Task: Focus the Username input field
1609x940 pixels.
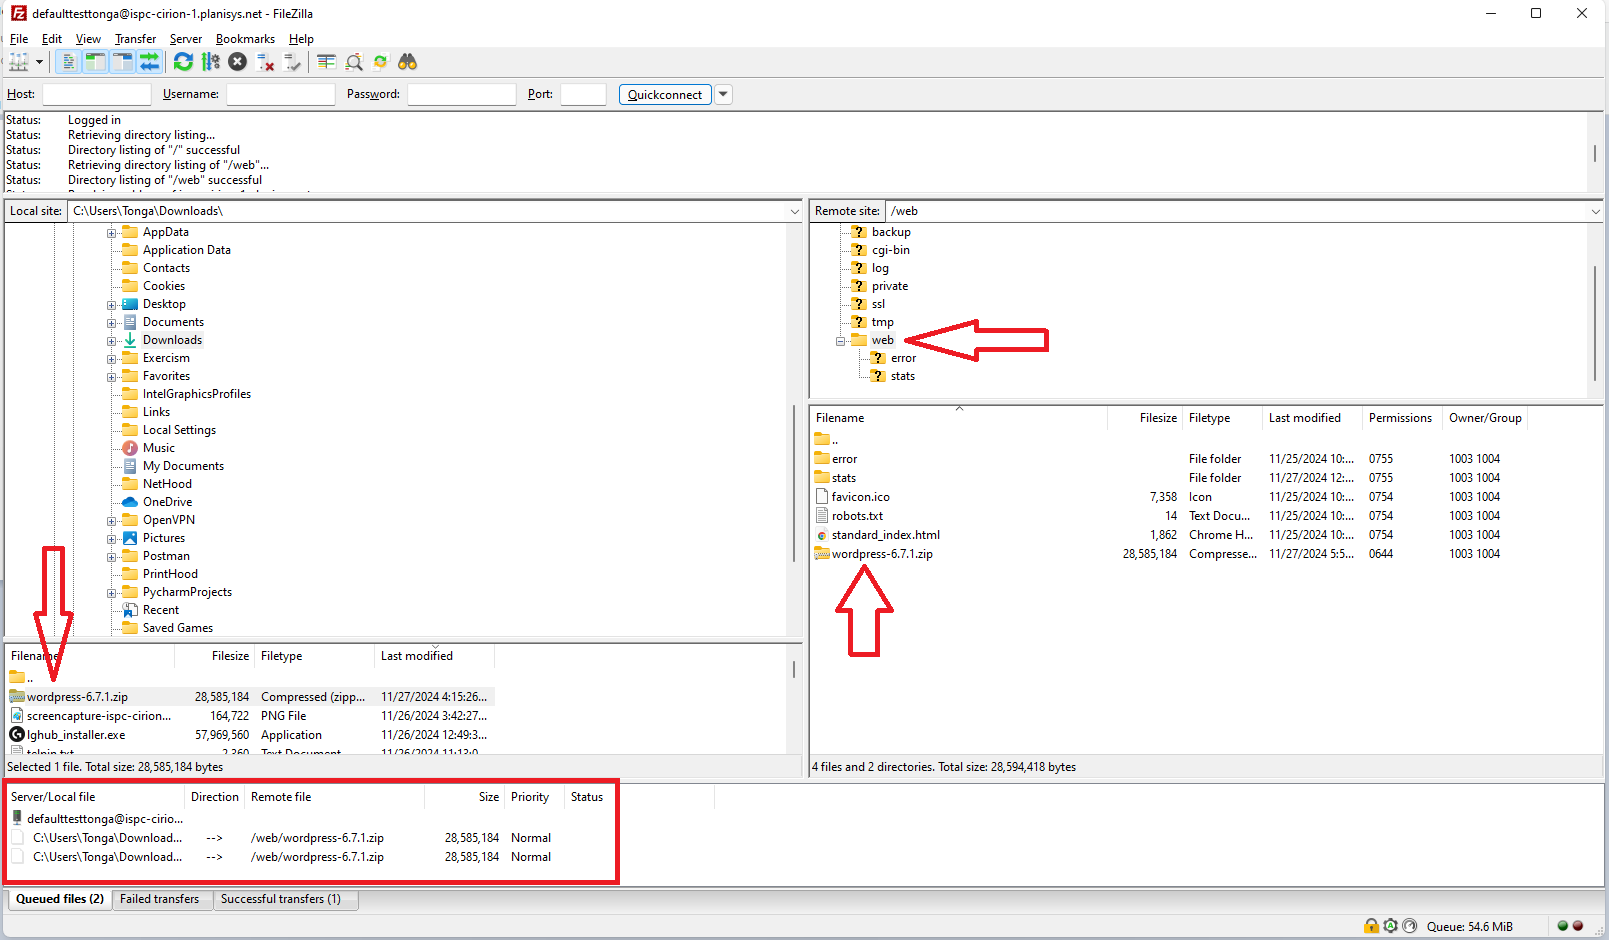Action: (281, 94)
